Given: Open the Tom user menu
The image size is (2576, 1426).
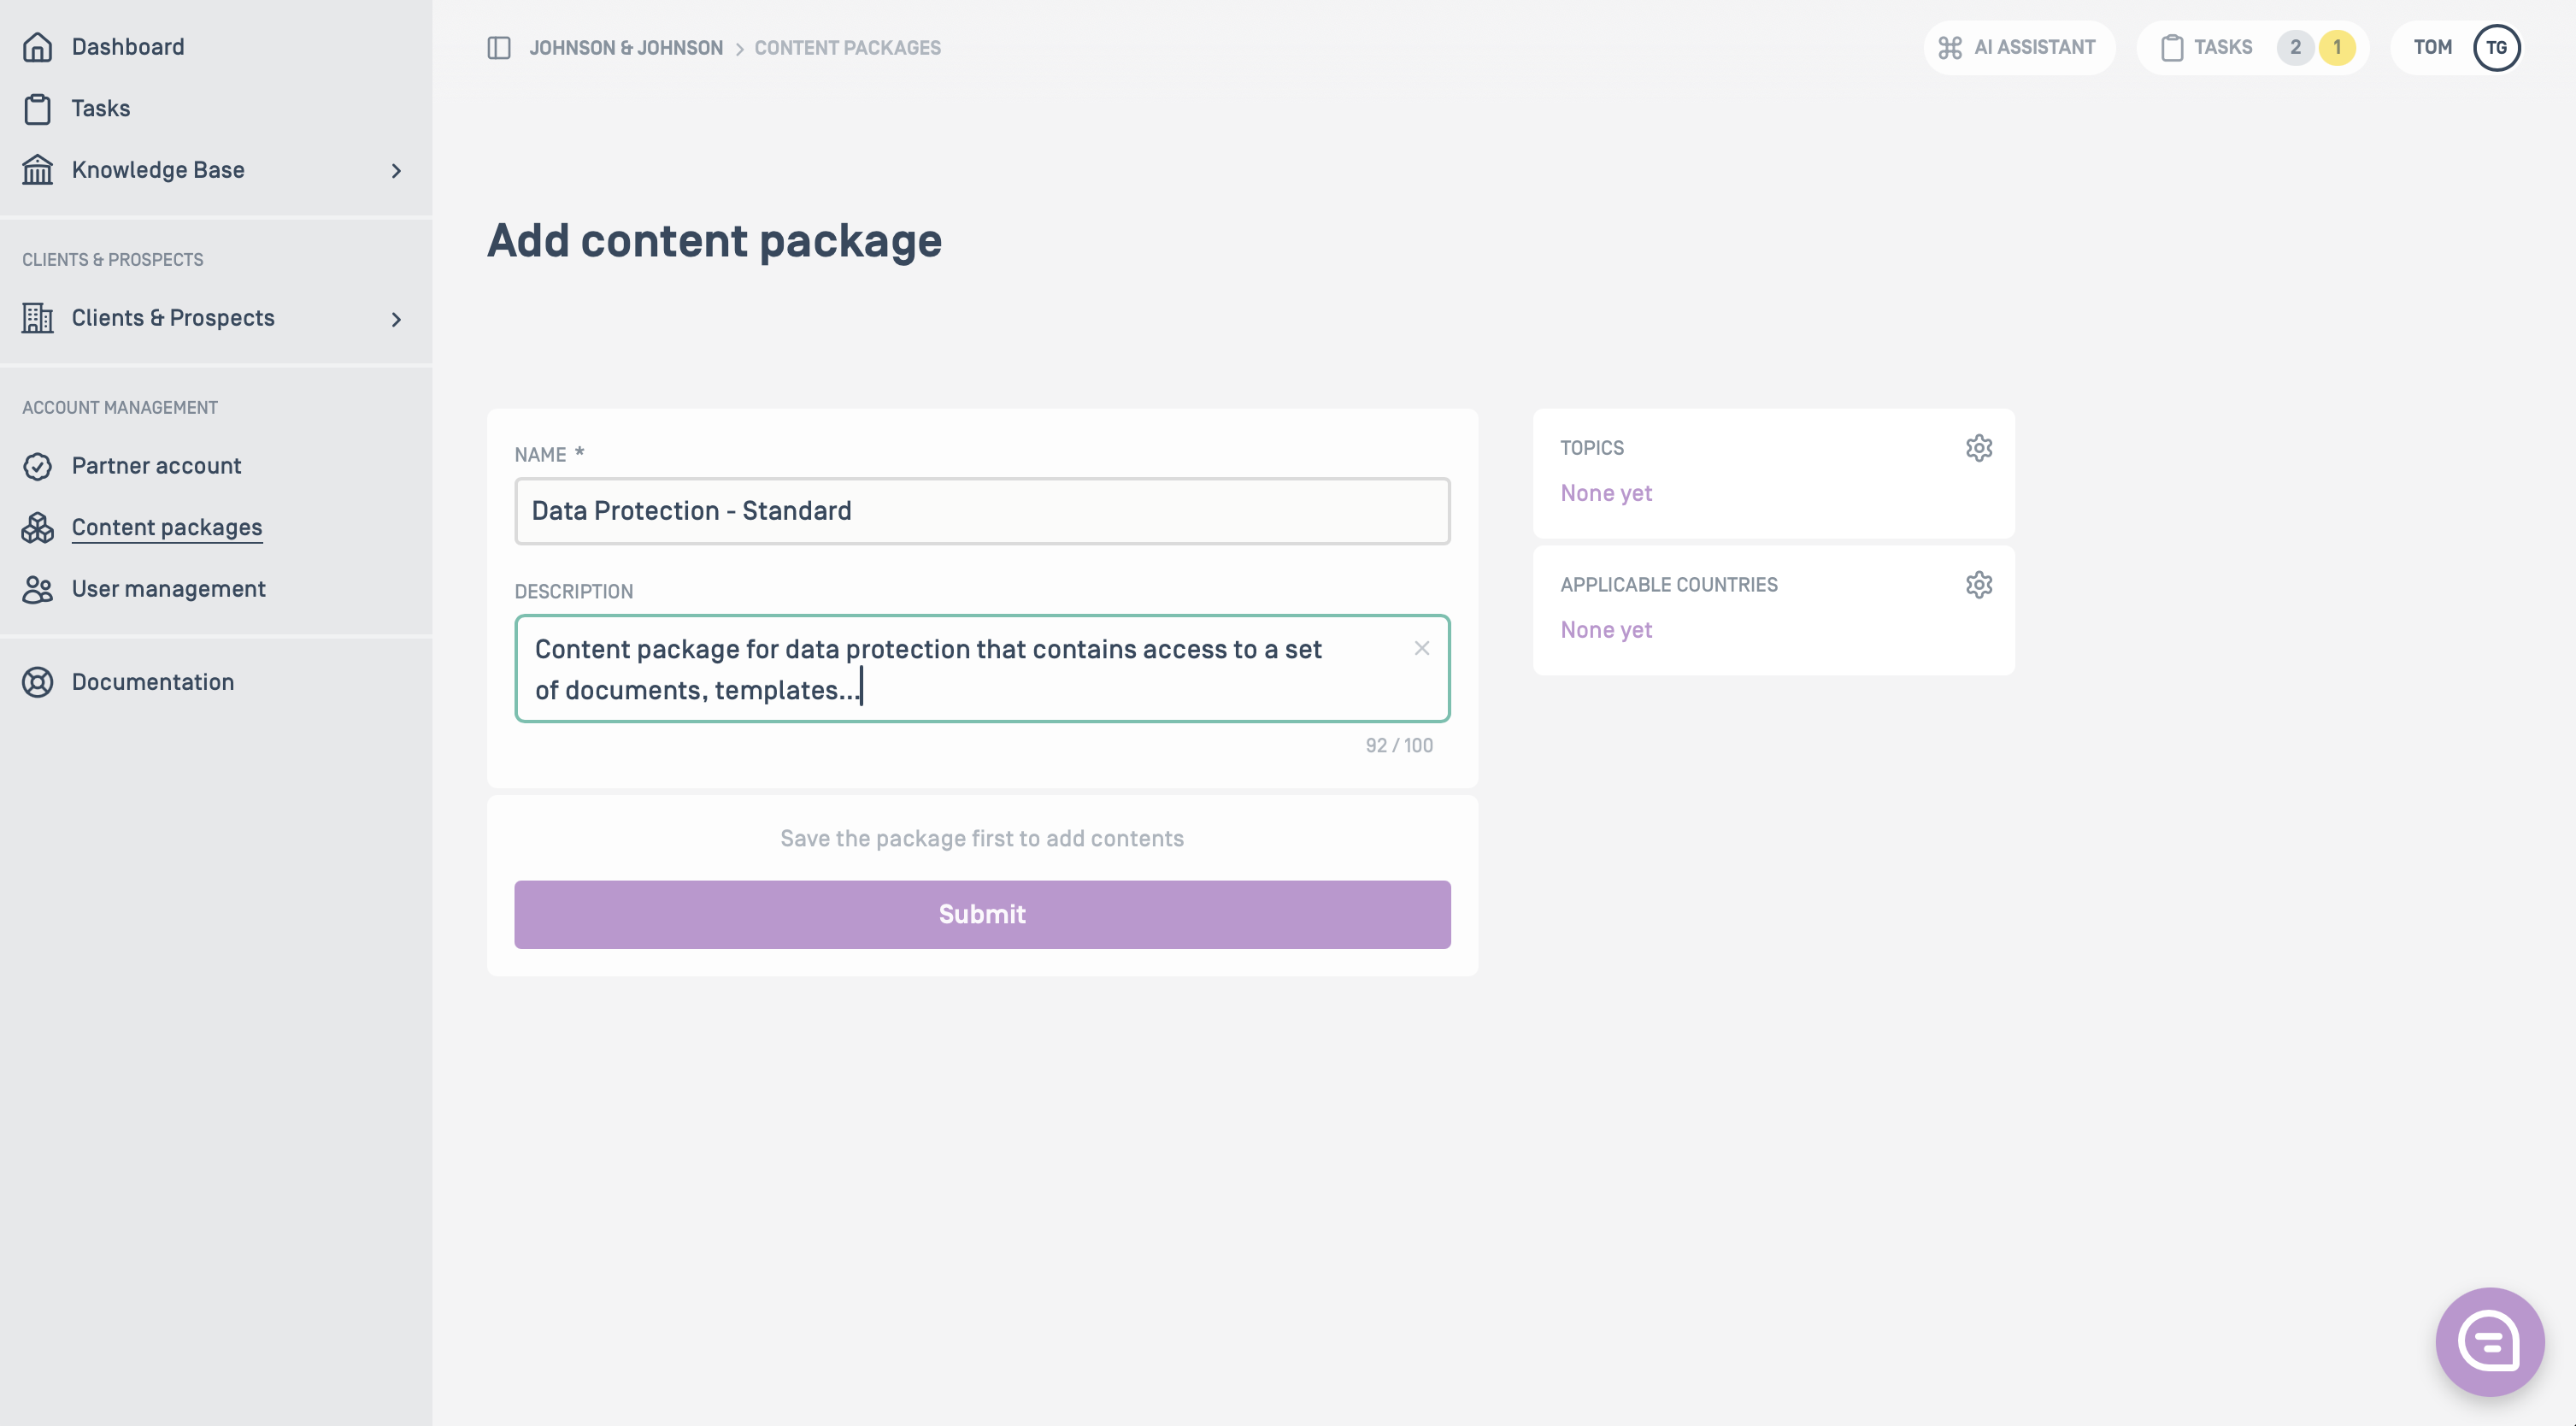Looking at the screenshot, I should tap(2458, 48).
